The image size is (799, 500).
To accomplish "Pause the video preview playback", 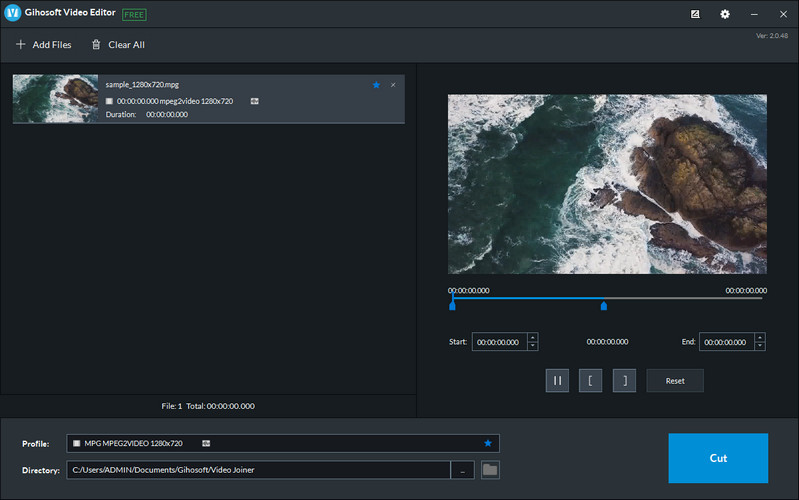I will [557, 380].
